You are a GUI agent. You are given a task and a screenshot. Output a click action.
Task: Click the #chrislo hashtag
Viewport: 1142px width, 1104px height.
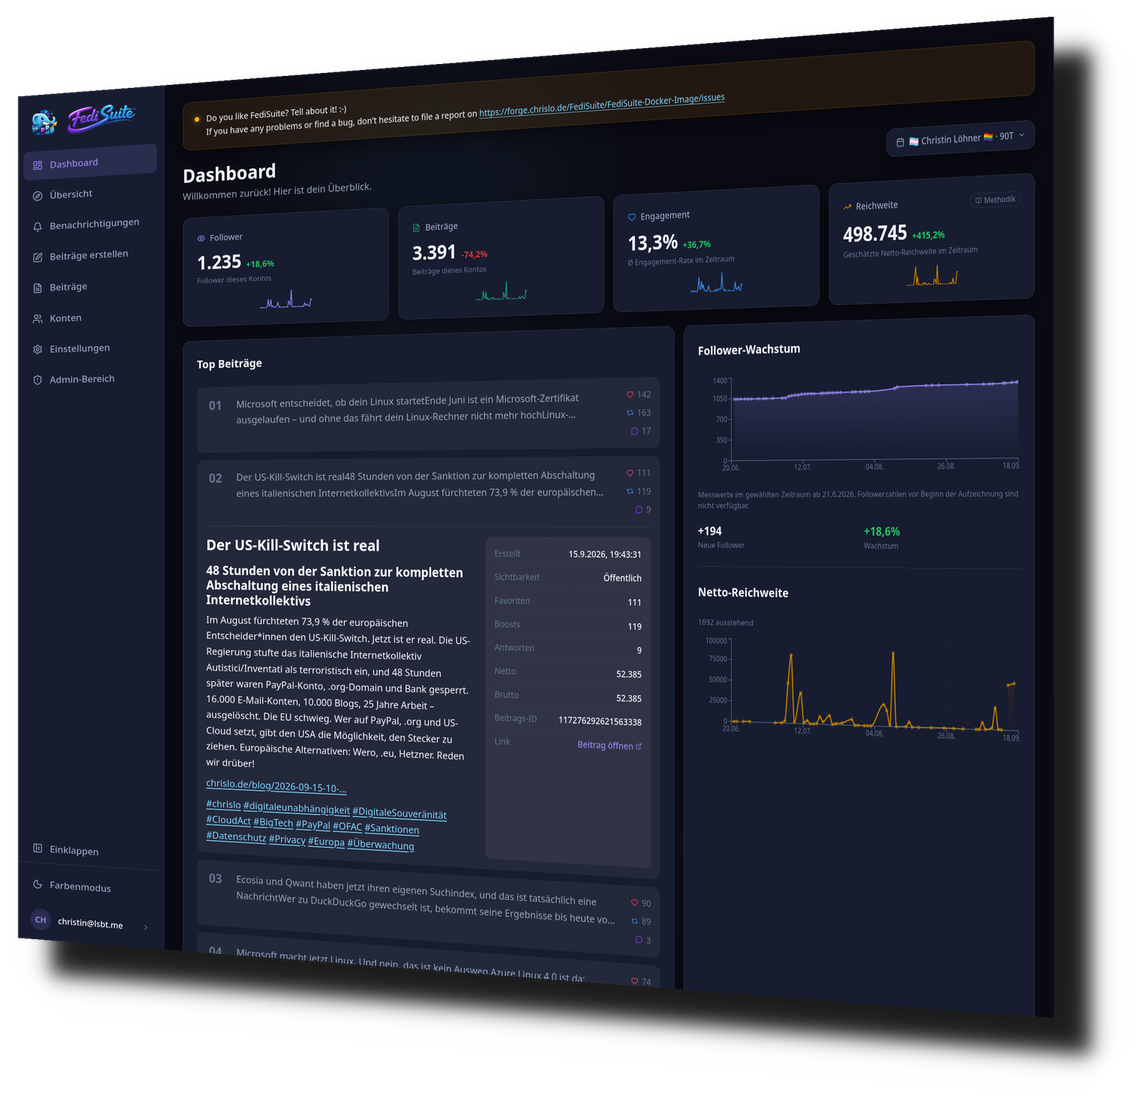click(x=224, y=804)
